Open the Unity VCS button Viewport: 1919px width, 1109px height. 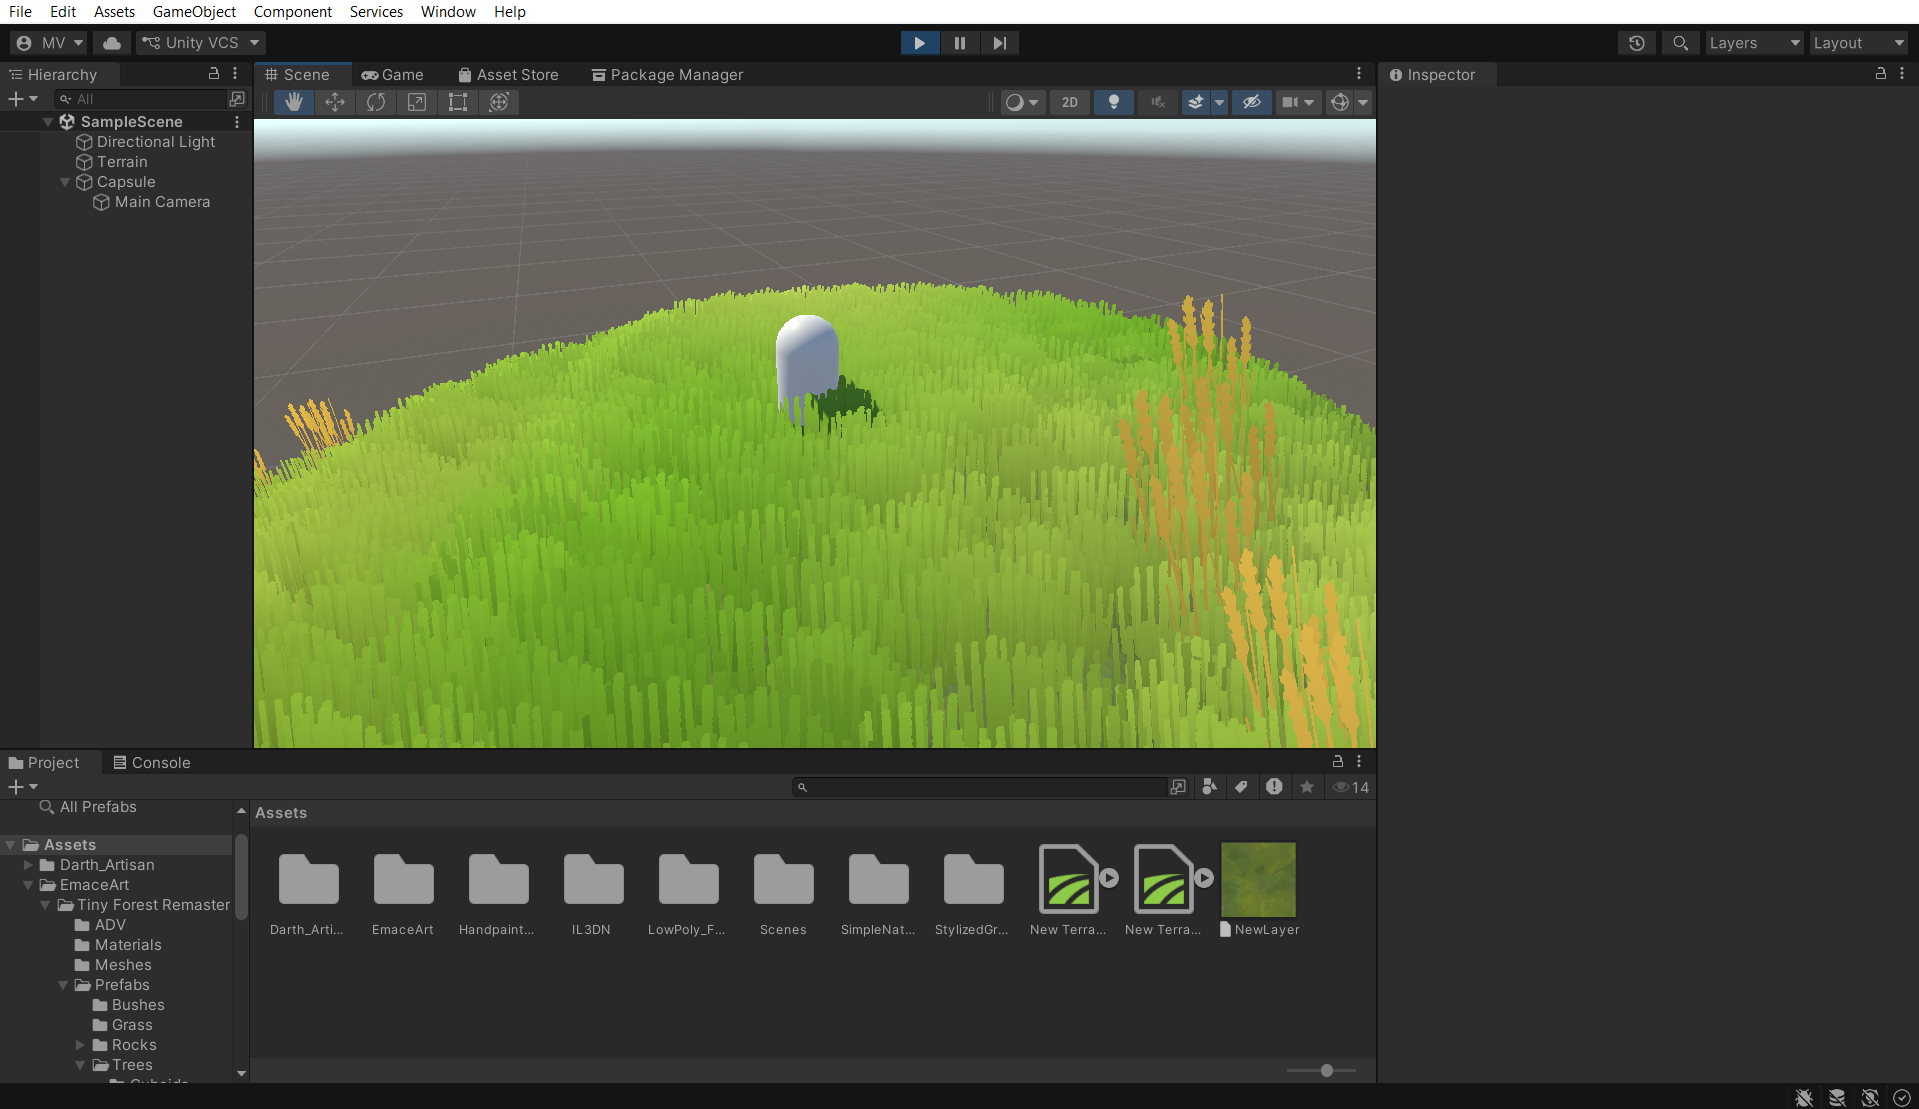(201, 43)
